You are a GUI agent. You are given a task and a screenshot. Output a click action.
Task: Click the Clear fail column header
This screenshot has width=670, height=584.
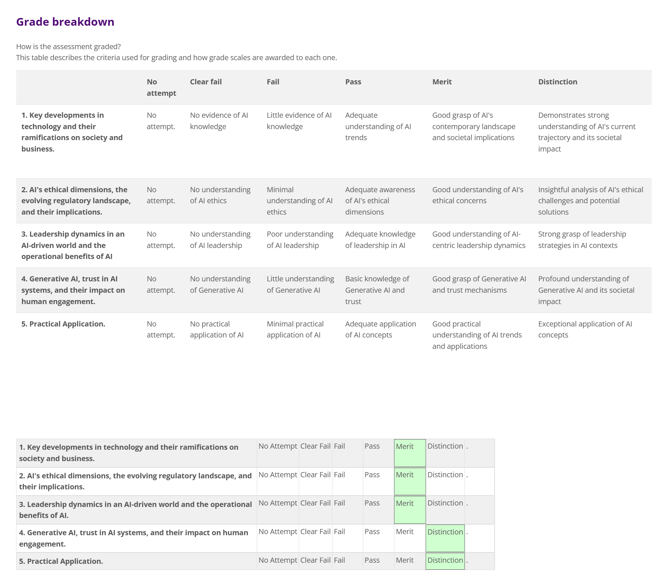[206, 82]
